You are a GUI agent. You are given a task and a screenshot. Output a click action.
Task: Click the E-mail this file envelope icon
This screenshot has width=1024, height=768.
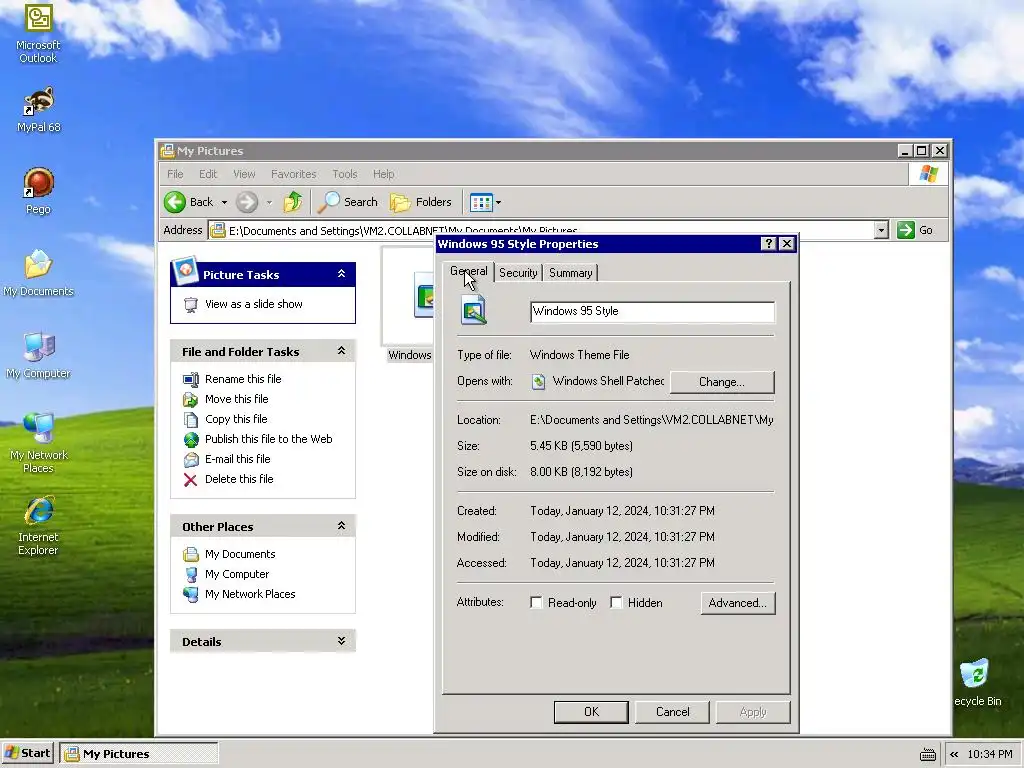pyautogui.click(x=191, y=460)
